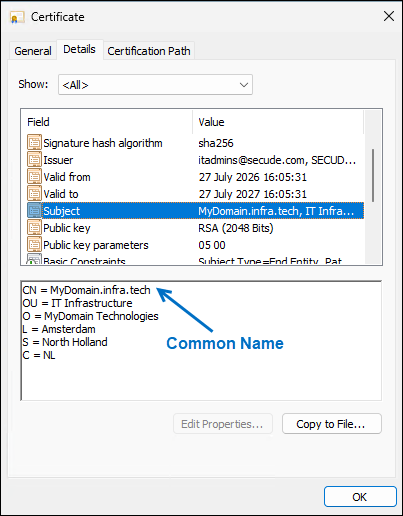The image size is (403, 516).
Task: Select the Public key row label
Action: tap(67, 228)
